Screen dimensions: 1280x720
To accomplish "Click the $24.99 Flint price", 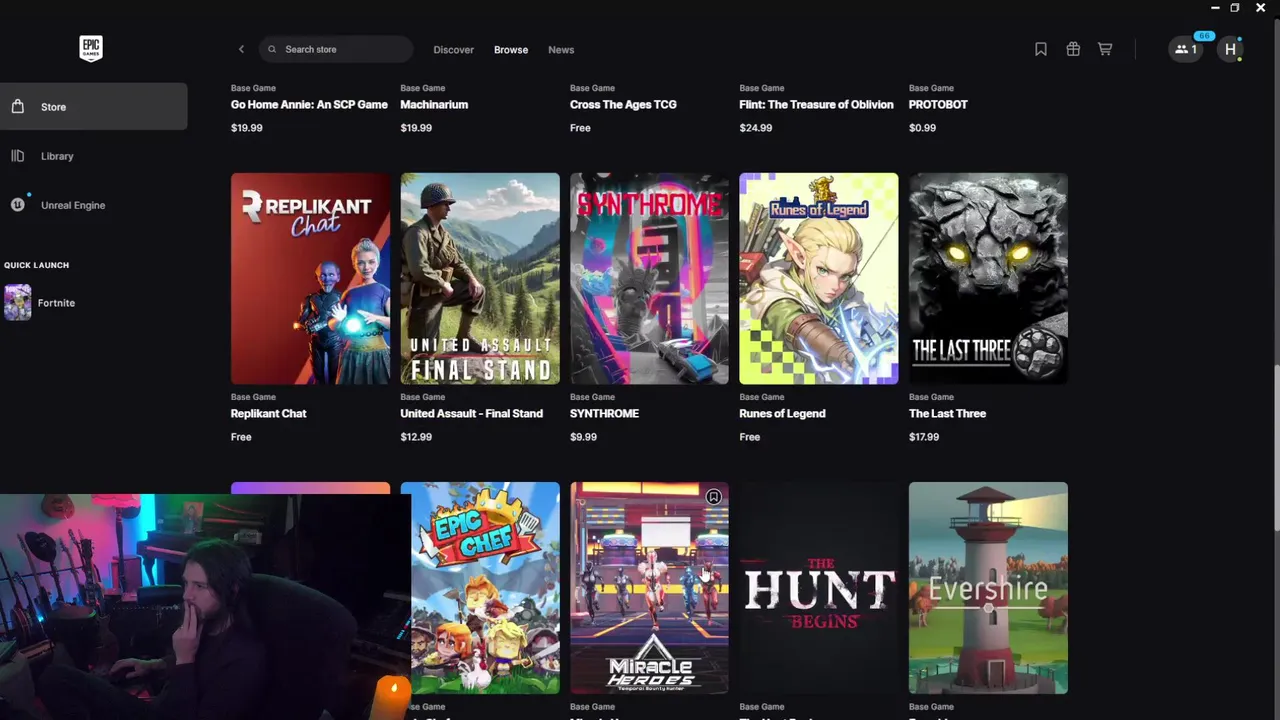I will [x=755, y=128].
